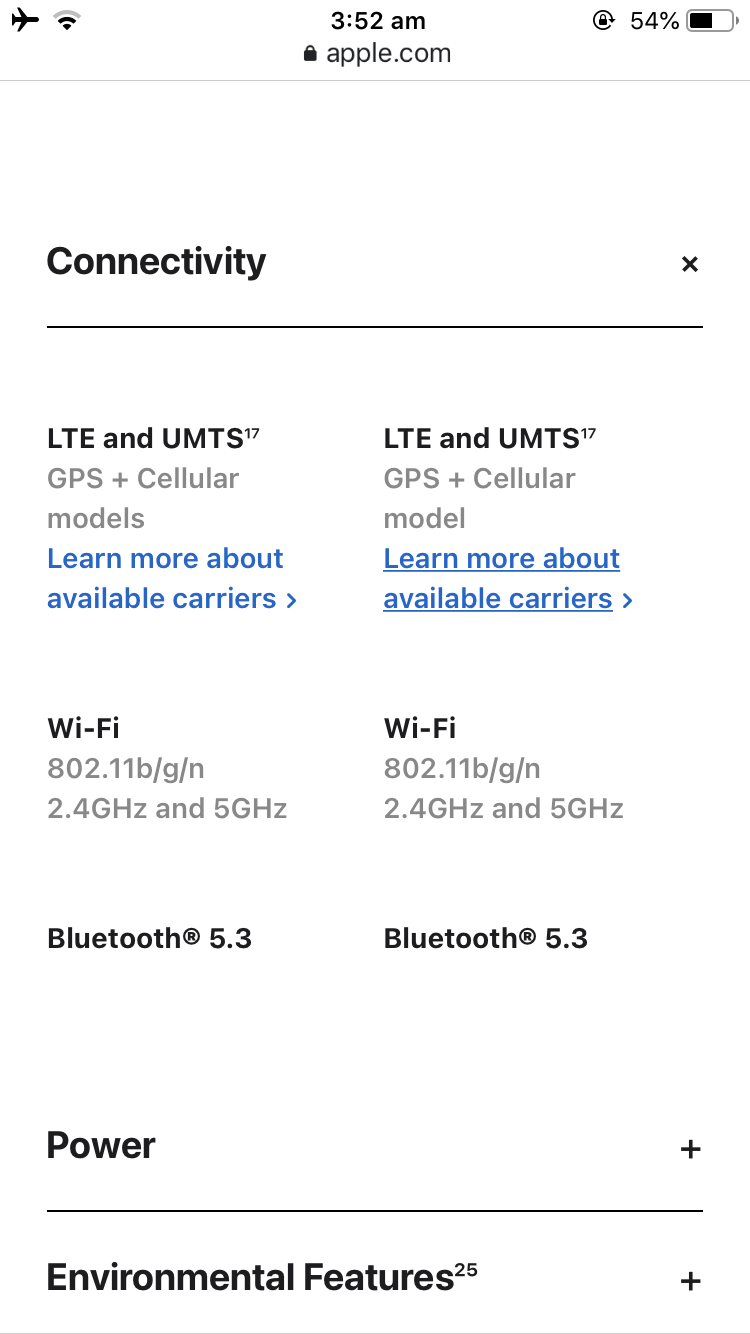Tap footnote 25 after Environmental Features

466,1270
